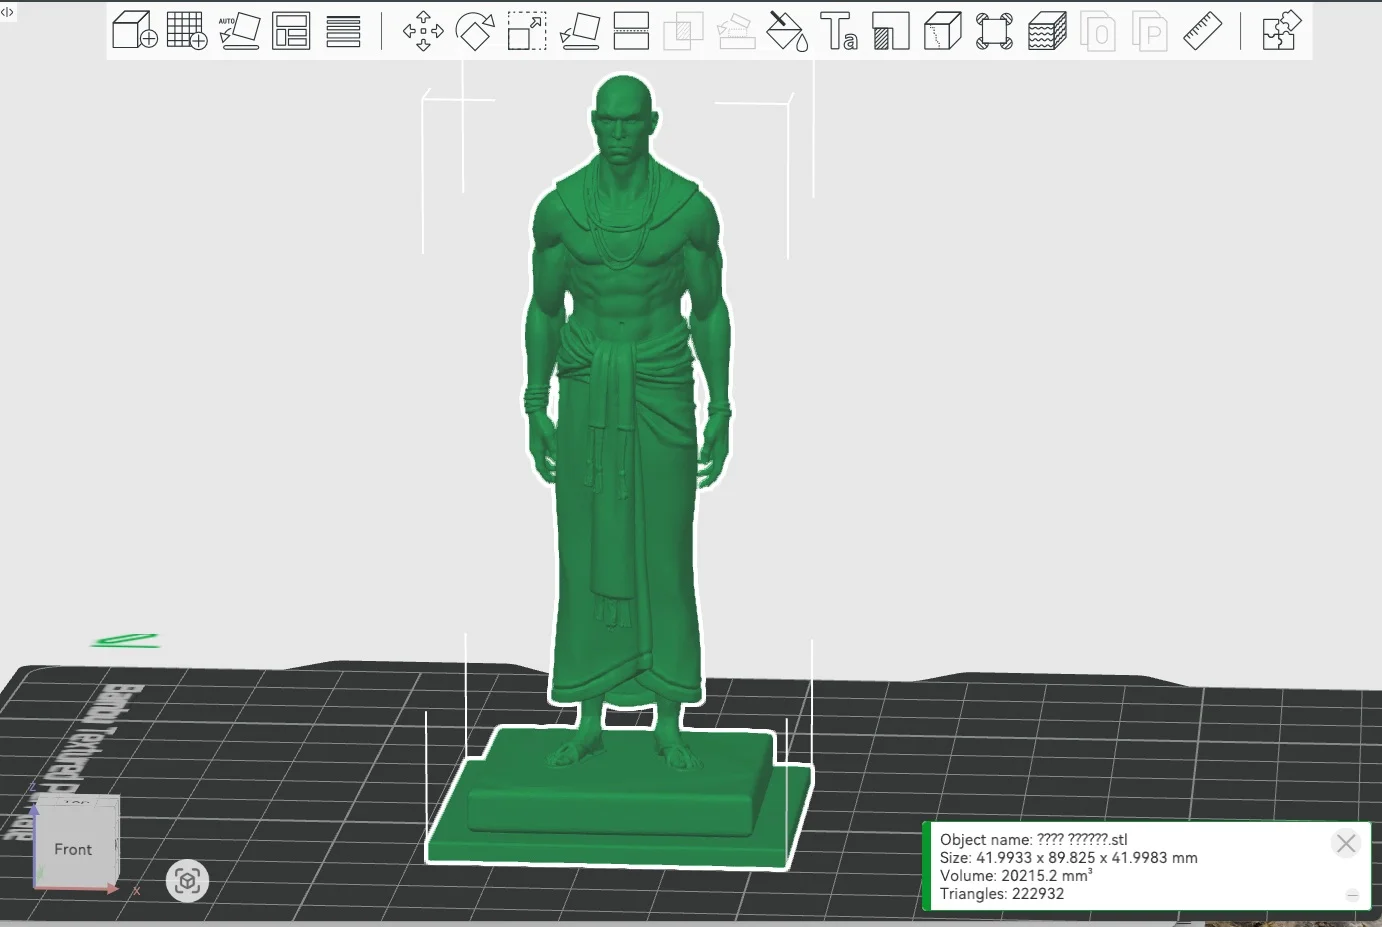Click the Arrange all objects icon
Image resolution: width=1382 pixels, height=927 pixels.
point(291,30)
